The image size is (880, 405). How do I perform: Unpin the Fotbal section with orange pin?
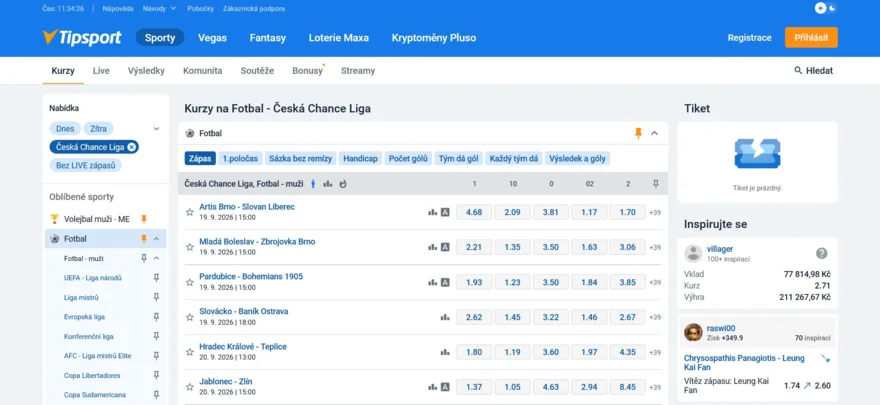point(638,134)
